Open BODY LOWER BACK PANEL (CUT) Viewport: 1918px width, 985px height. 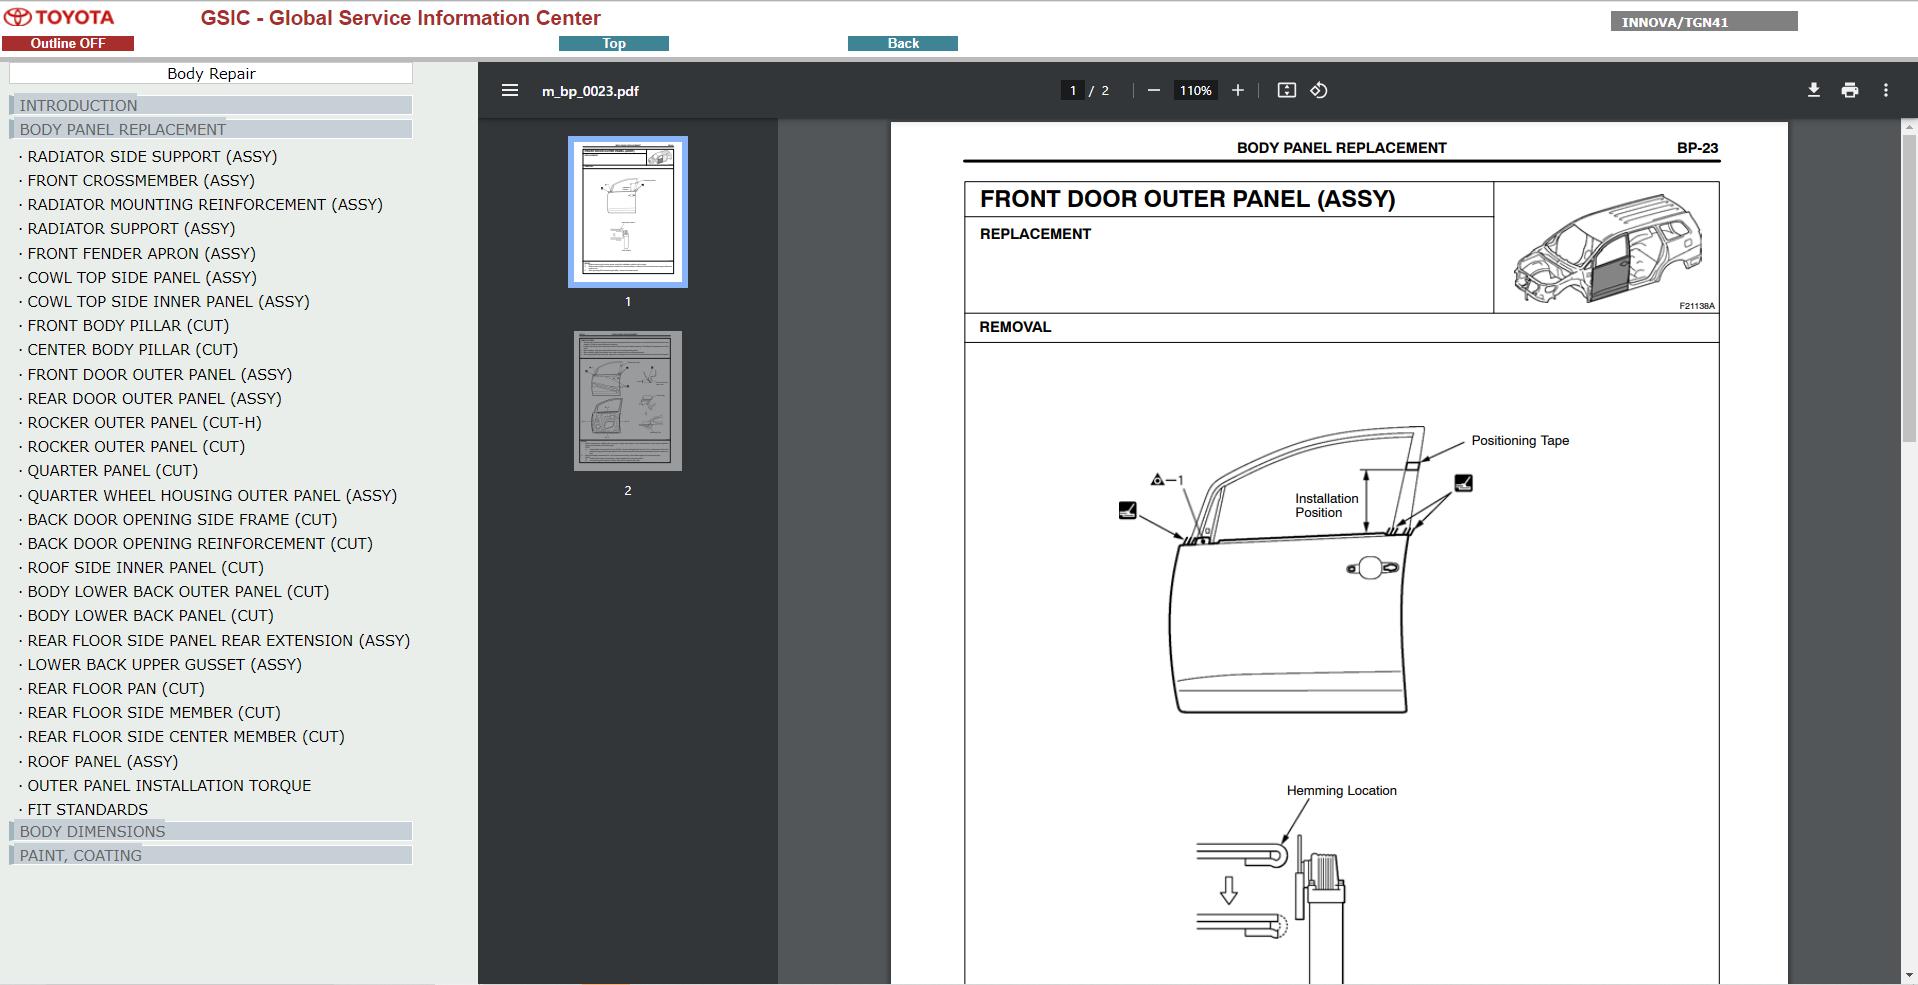tap(150, 615)
